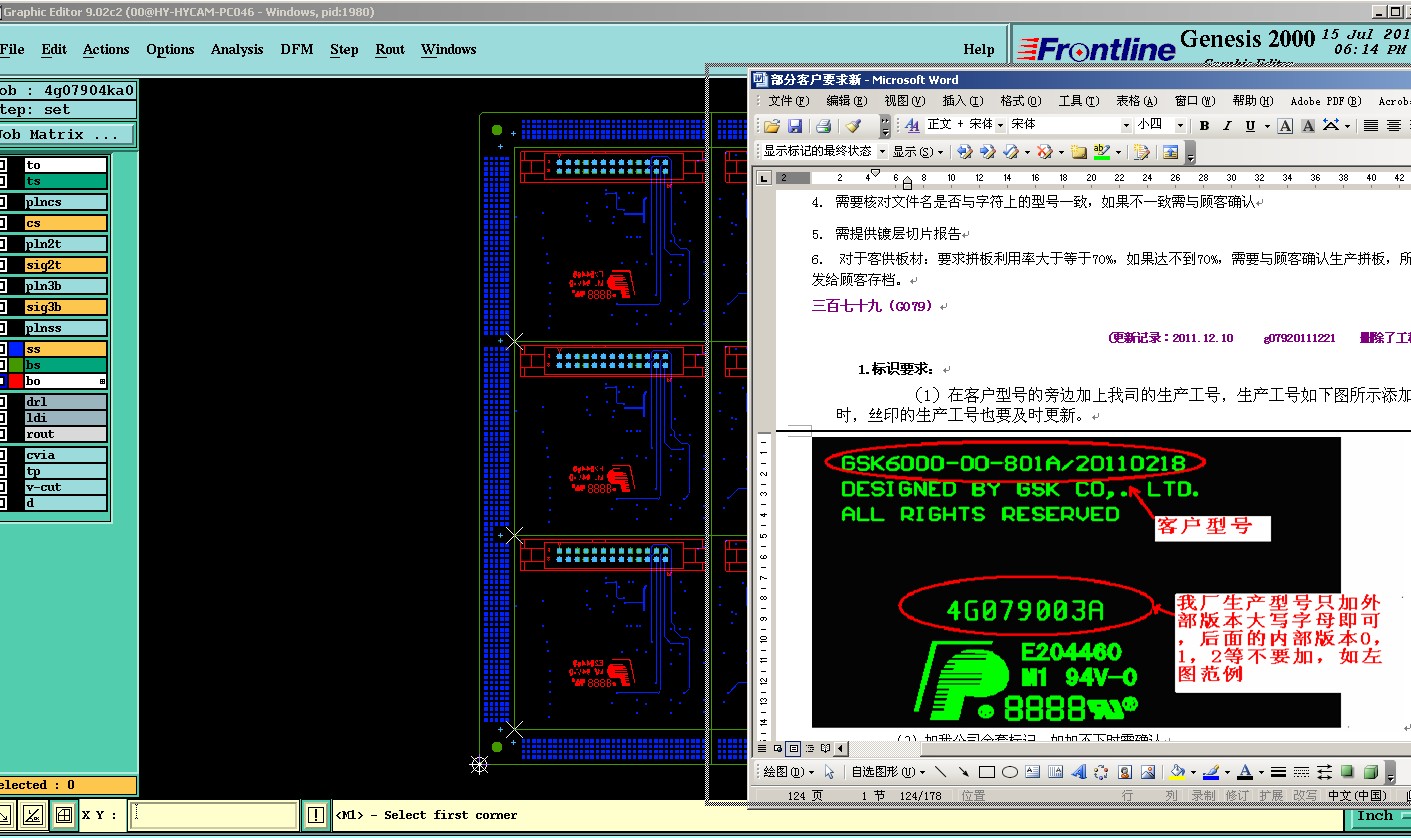Select the Rectangle drawing tool
The width and height of the screenshot is (1411, 838).
coord(987,772)
